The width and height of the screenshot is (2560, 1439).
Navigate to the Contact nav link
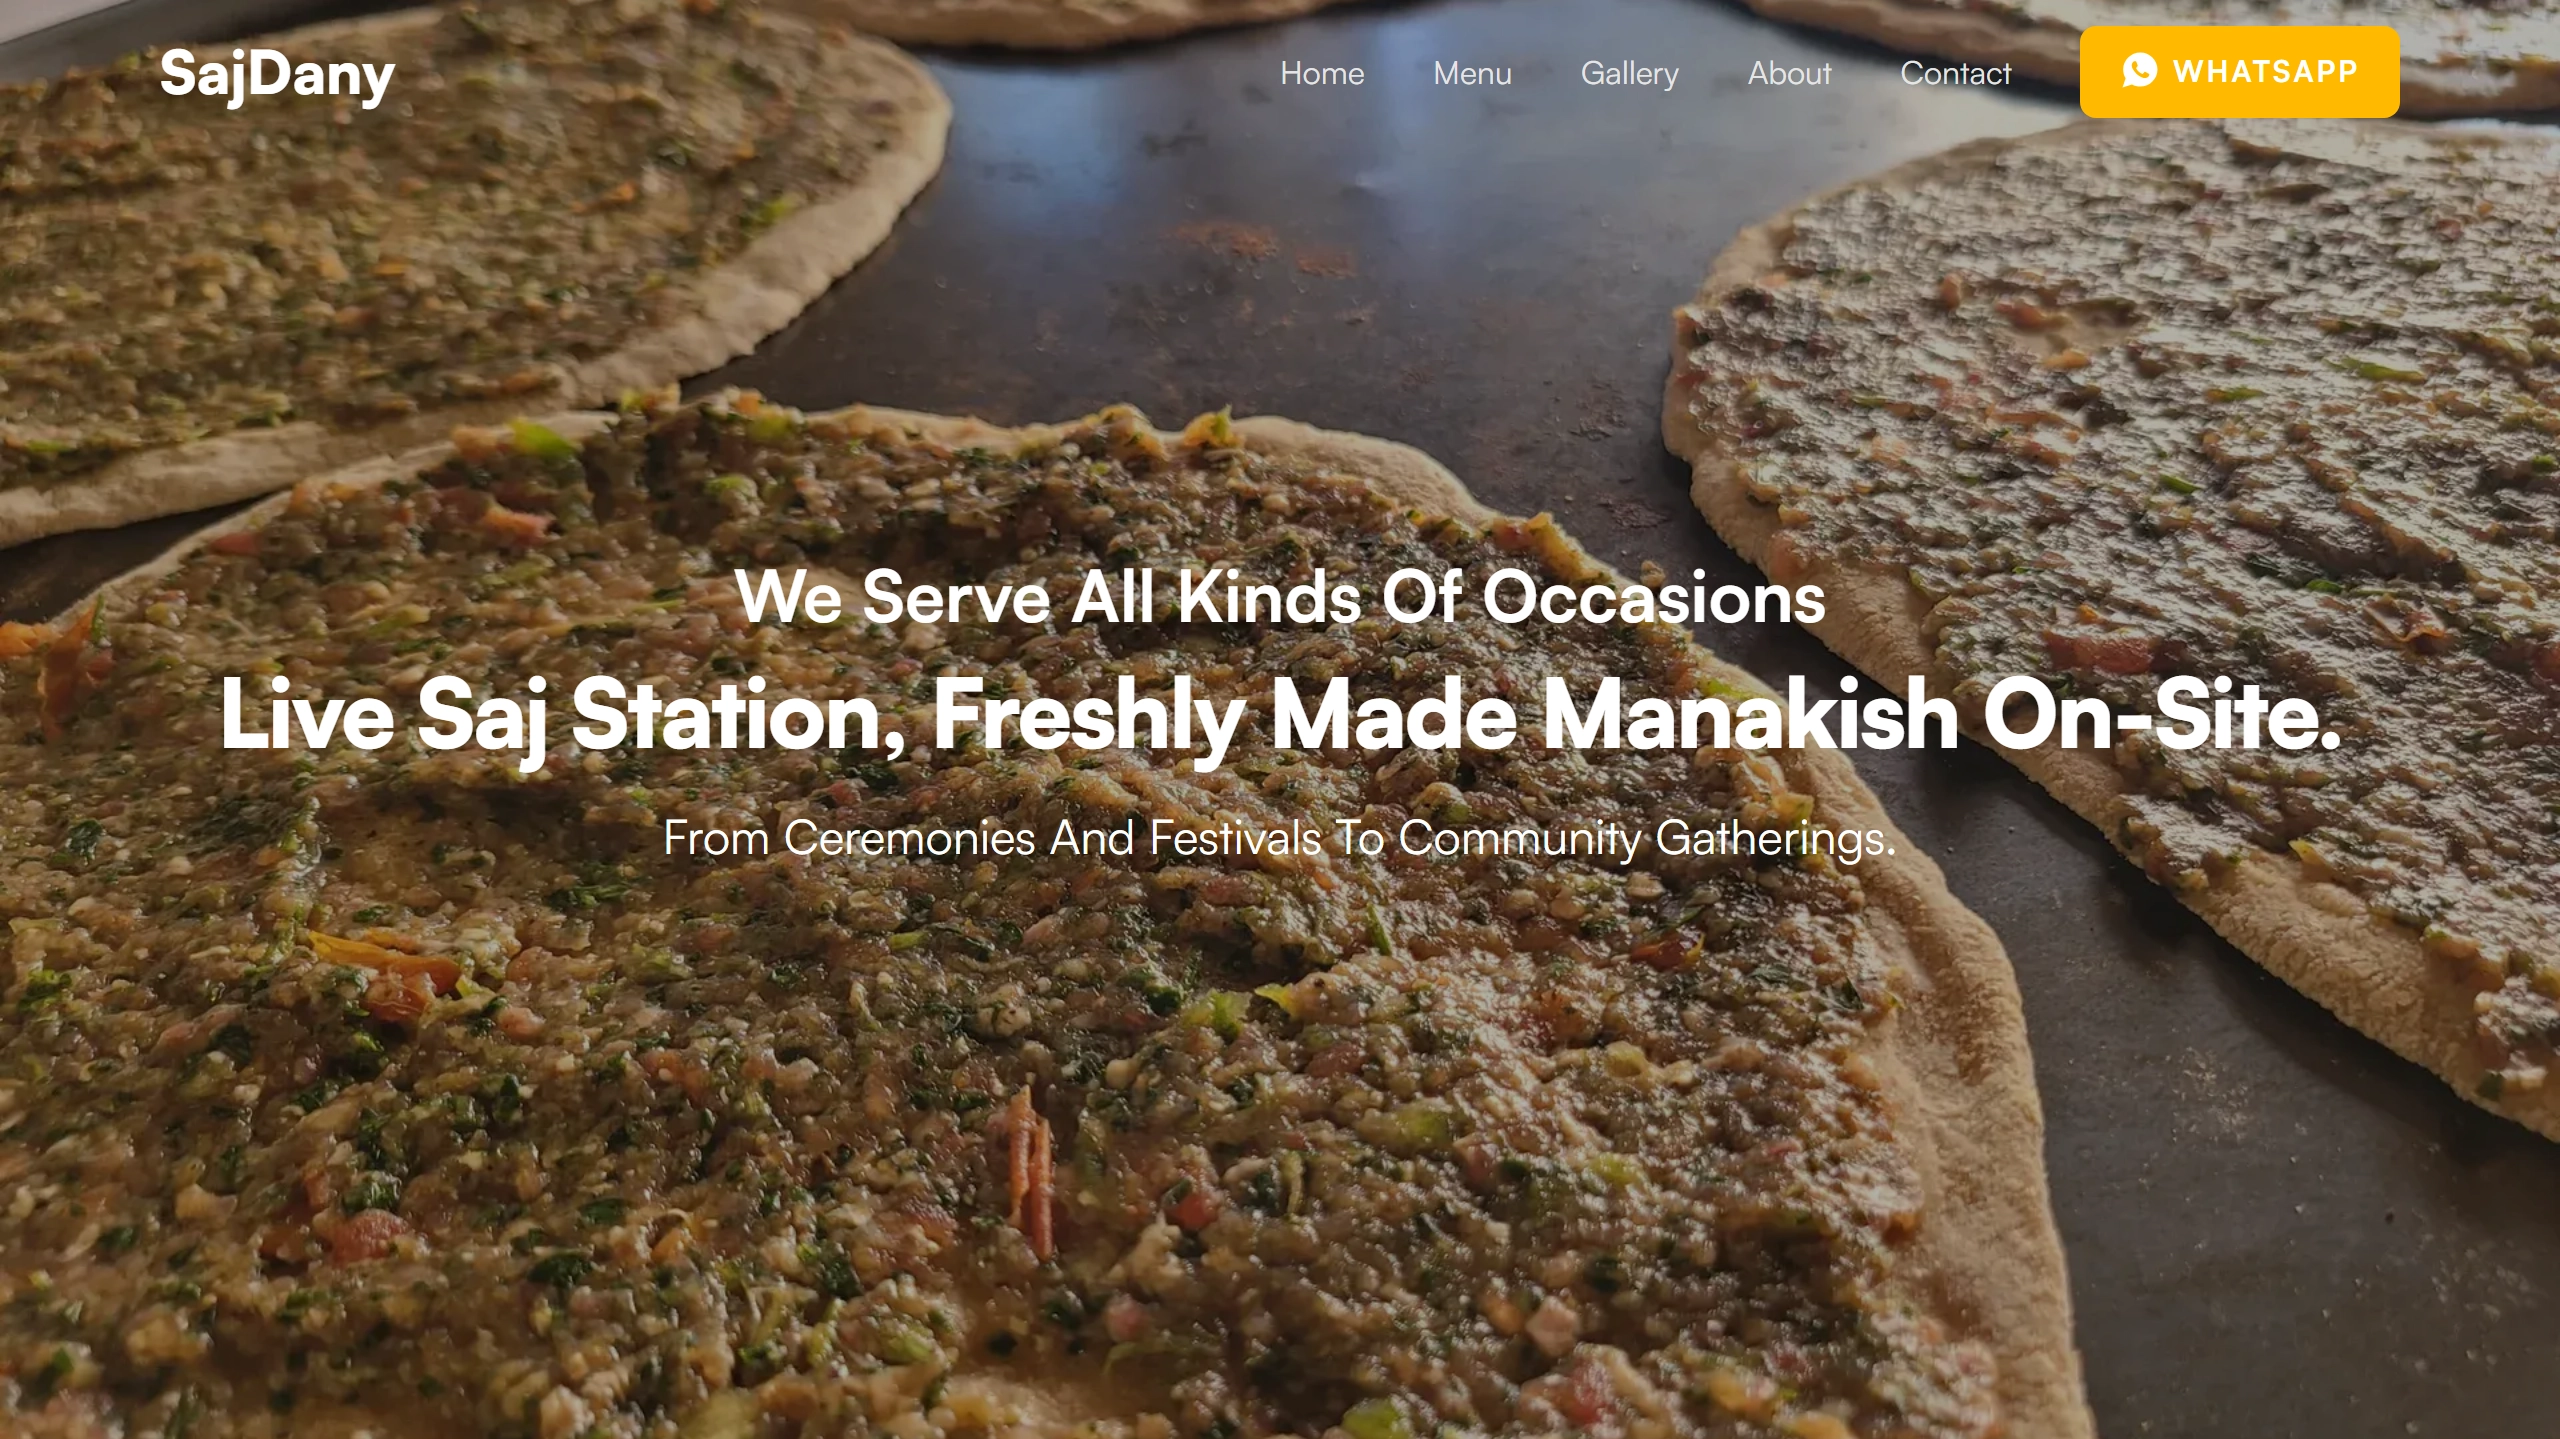click(x=1955, y=73)
